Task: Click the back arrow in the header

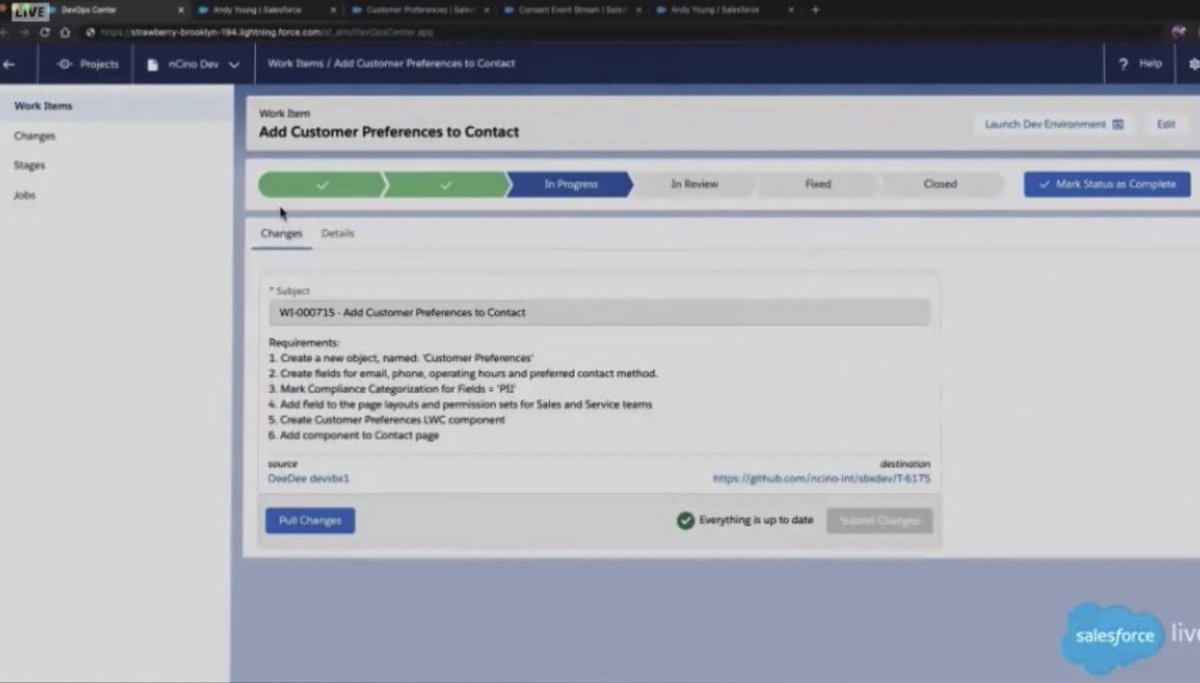Action: (x=9, y=64)
